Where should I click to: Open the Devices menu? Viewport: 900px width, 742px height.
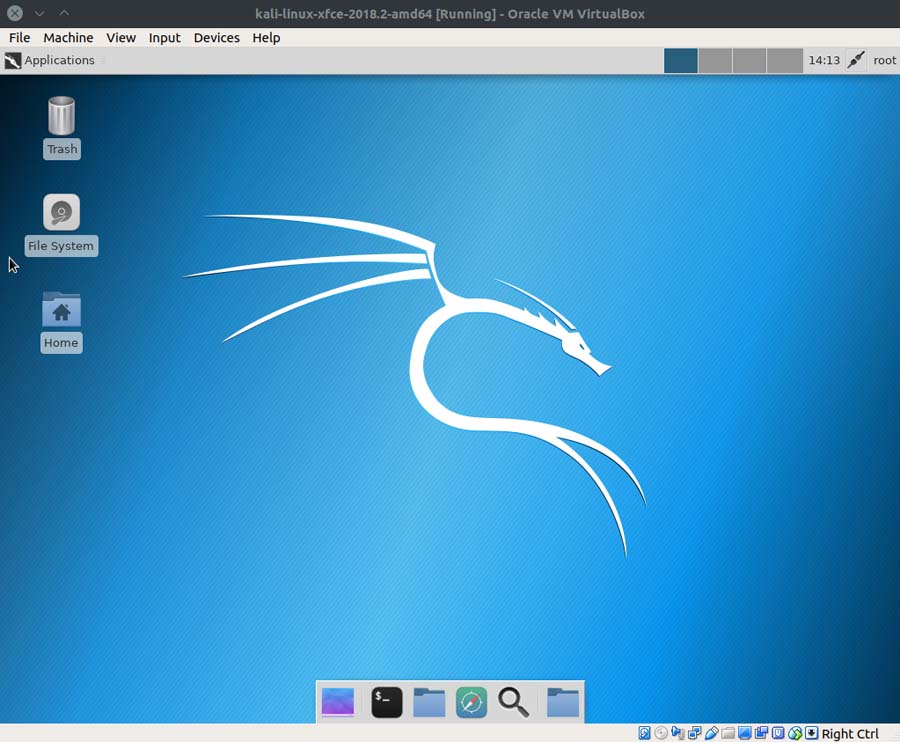coord(216,38)
